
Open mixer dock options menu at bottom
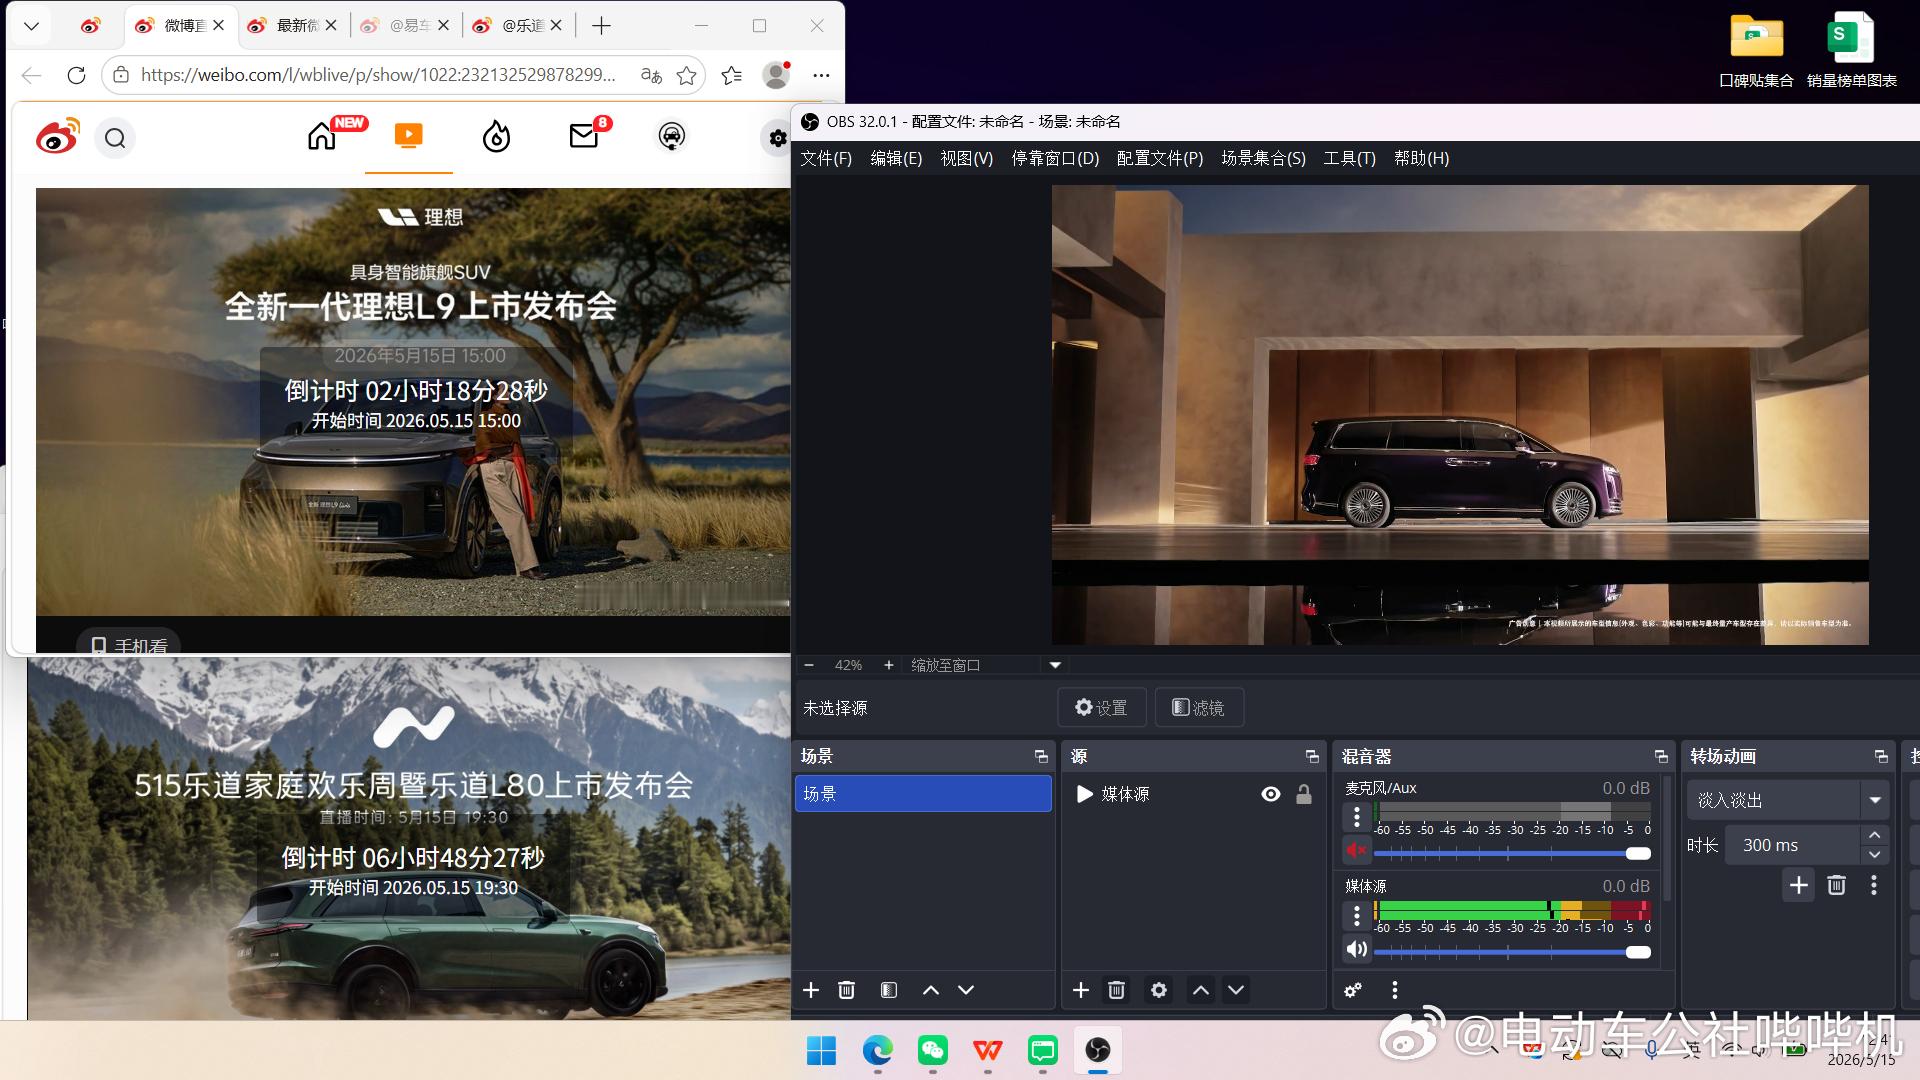coord(1395,990)
